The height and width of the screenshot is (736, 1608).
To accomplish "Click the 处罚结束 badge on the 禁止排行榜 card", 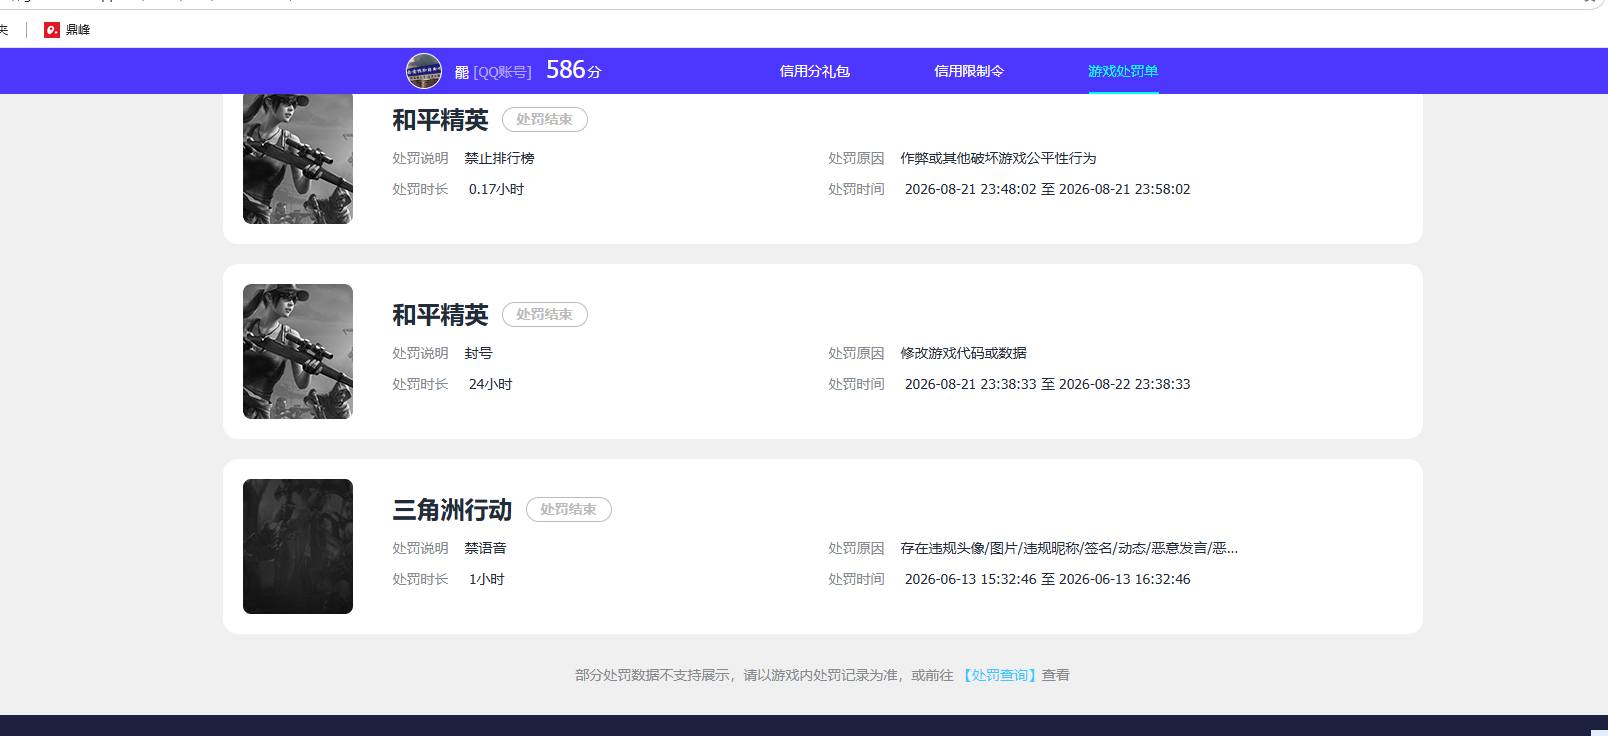I will coord(545,119).
